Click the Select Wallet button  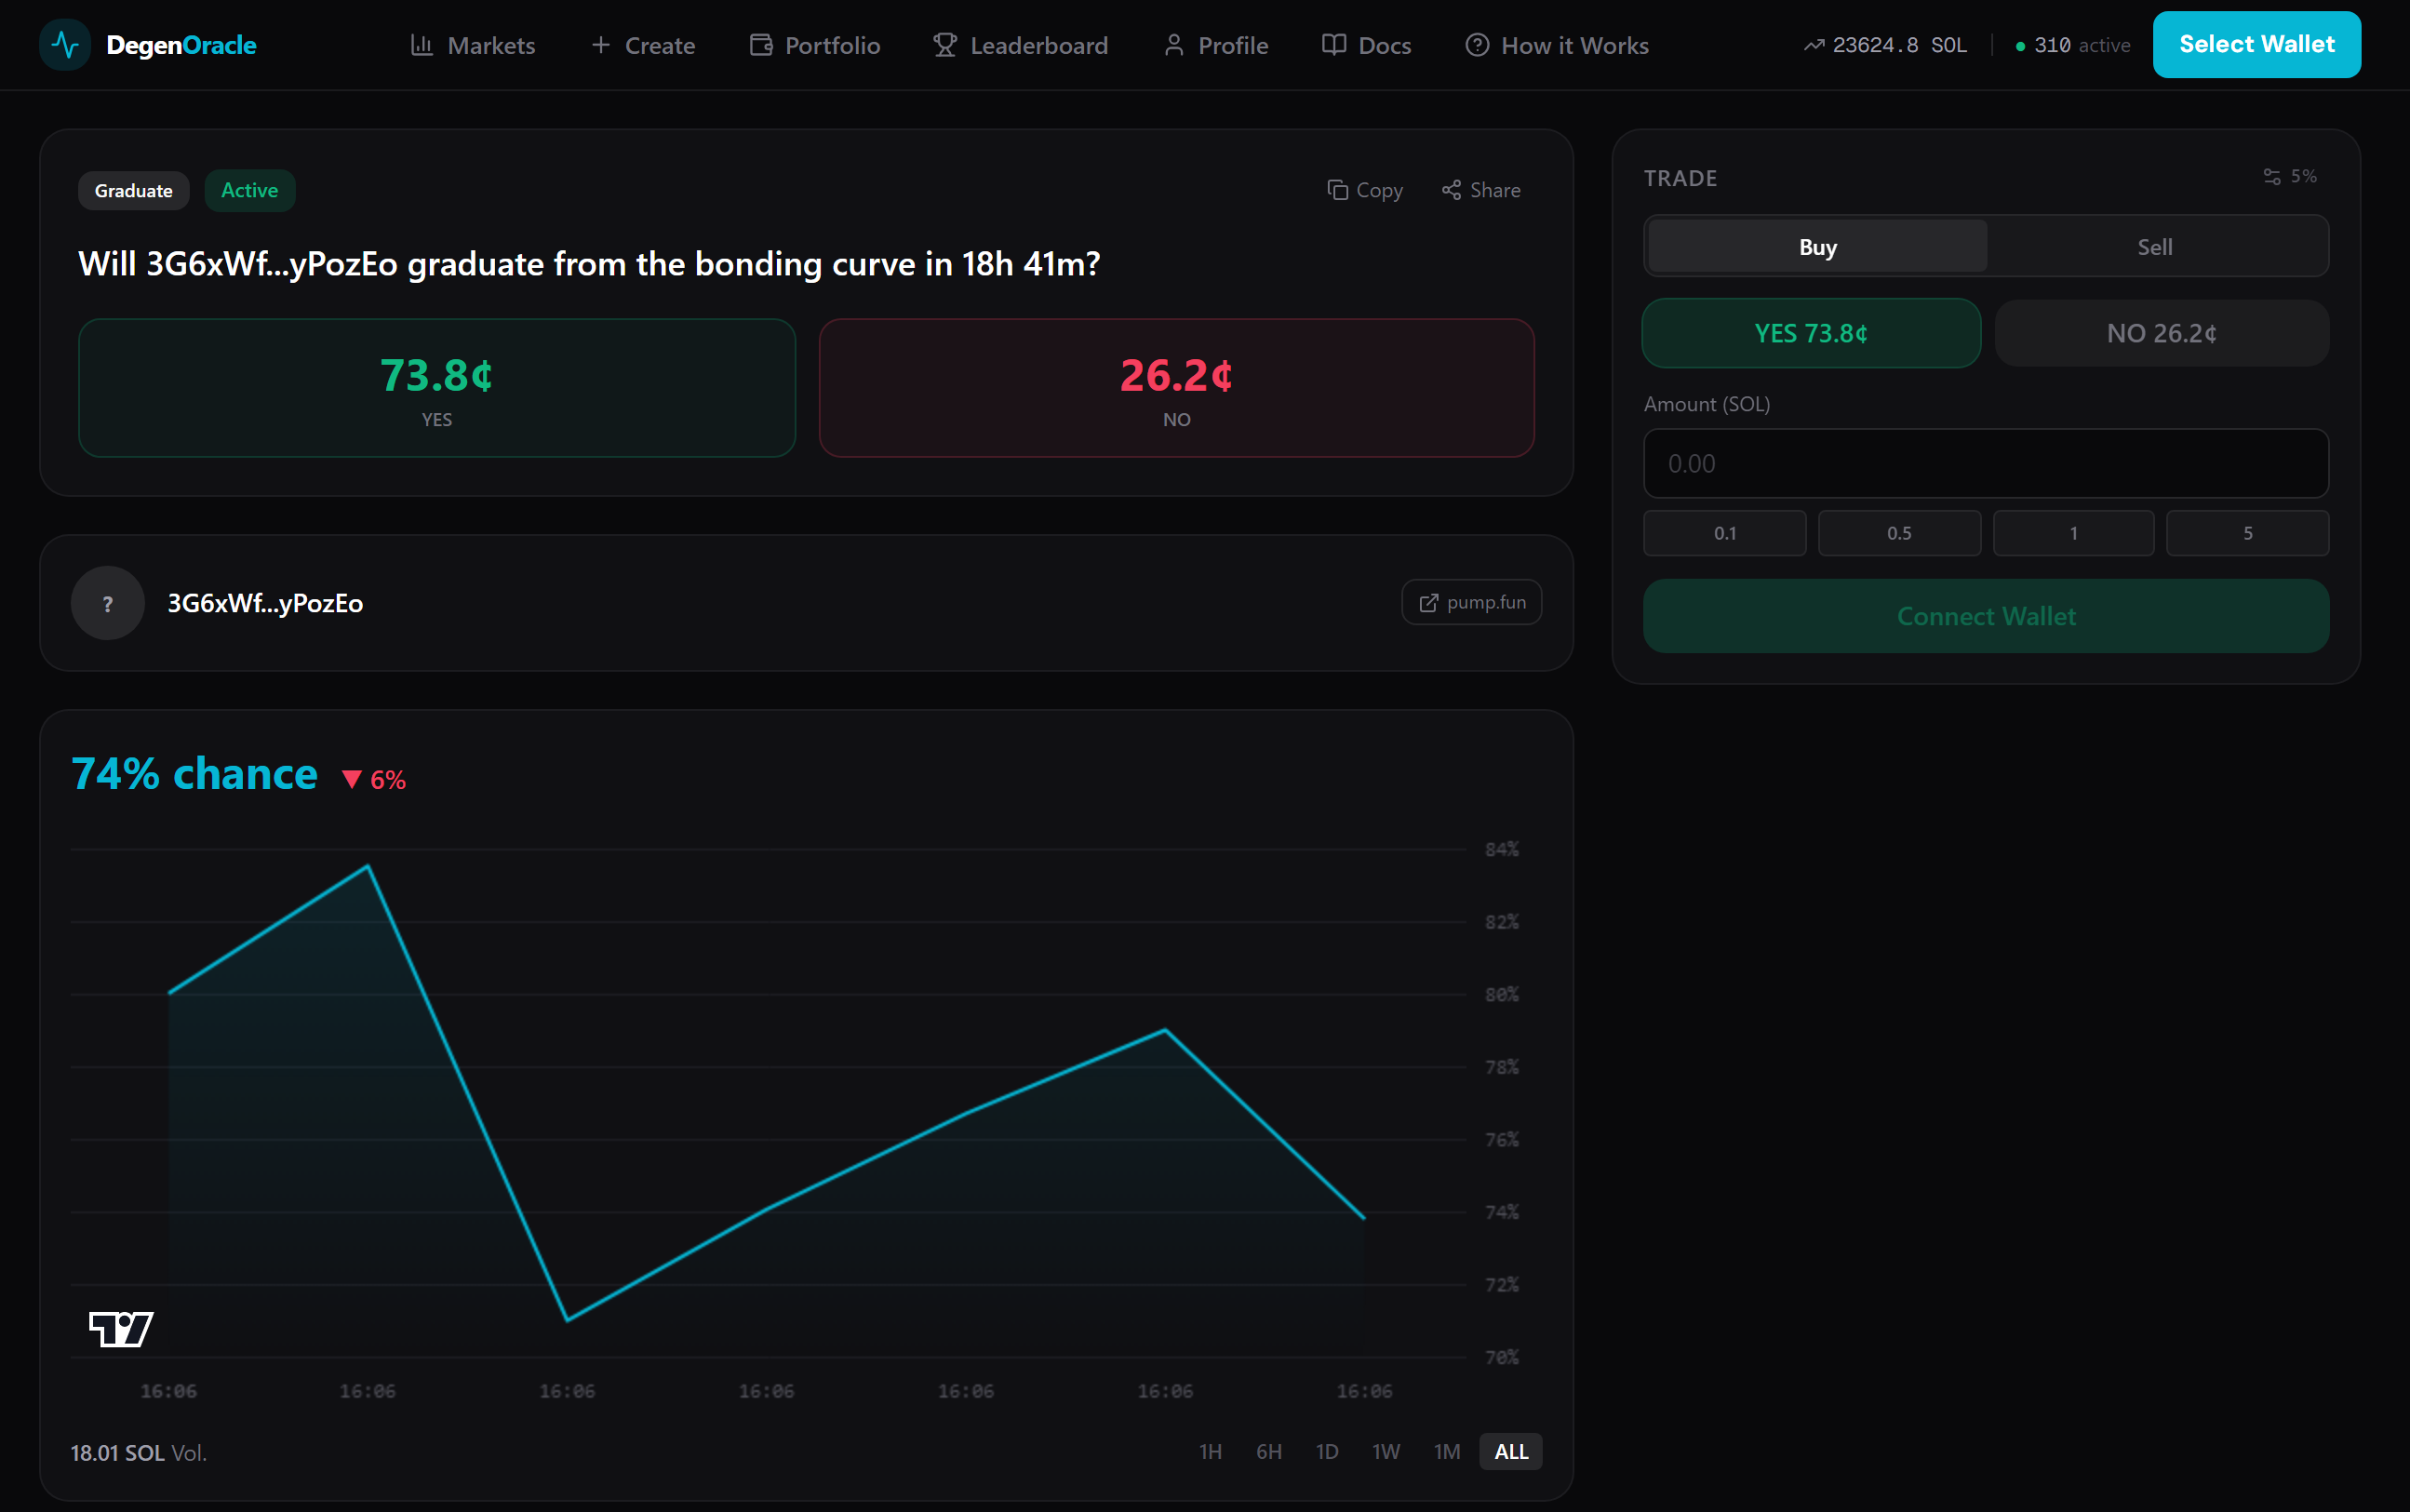tap(2256, 44)
